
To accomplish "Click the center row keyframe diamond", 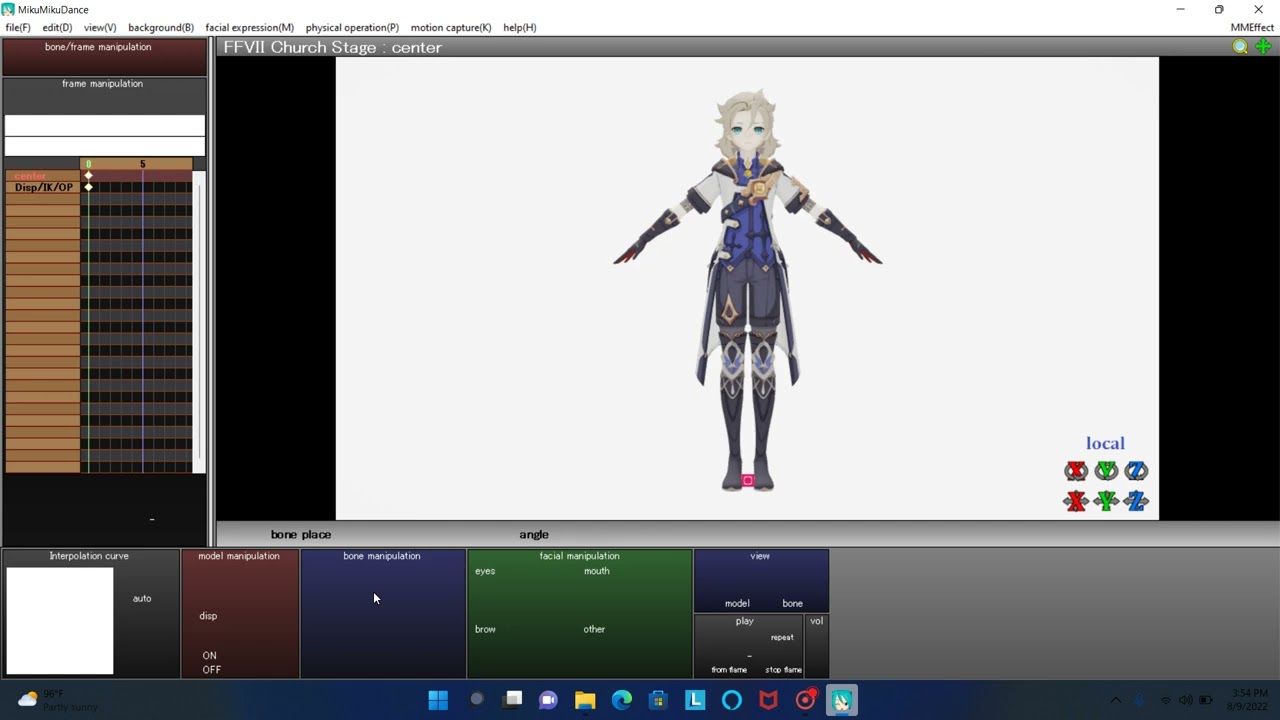I will (x=88, y=176).
